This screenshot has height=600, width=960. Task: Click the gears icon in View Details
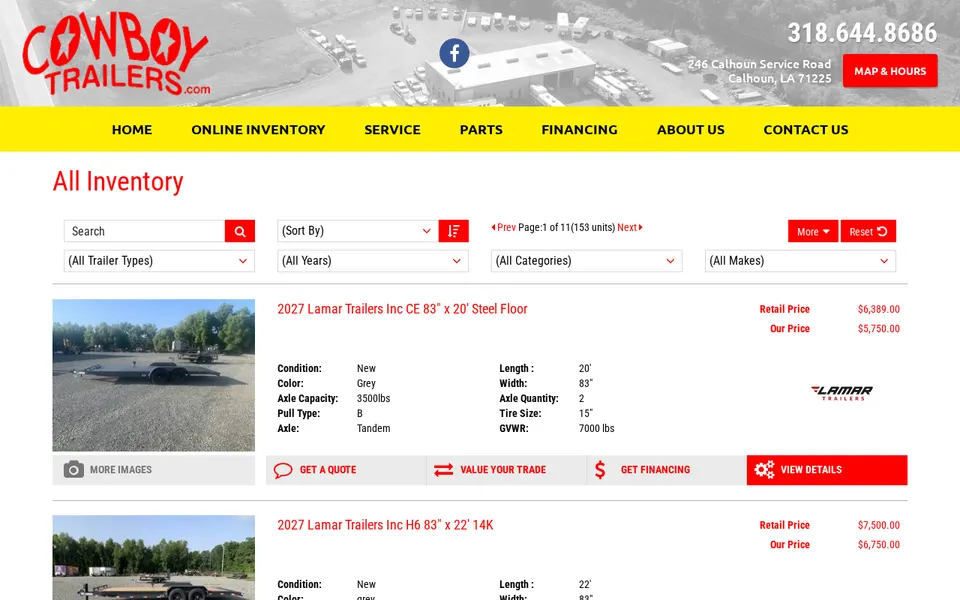click(x=764, y=470)
